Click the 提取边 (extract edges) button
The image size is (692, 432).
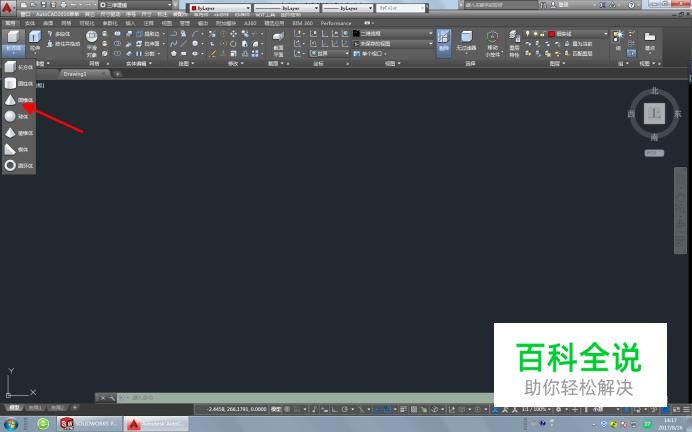tap(148, 34)
